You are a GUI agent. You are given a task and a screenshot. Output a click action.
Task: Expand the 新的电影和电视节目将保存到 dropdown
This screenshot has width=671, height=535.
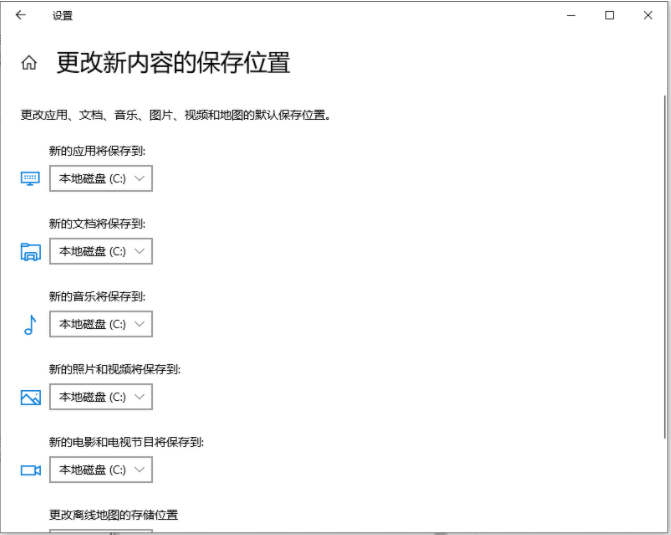pyautogui.click(x=101, y=469)
